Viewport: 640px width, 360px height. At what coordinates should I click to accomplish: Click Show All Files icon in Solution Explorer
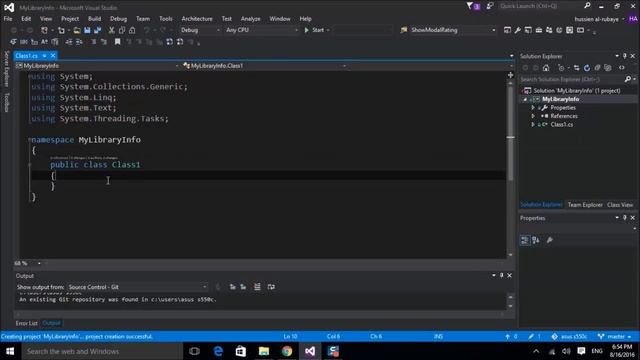(x=608, y=68)
